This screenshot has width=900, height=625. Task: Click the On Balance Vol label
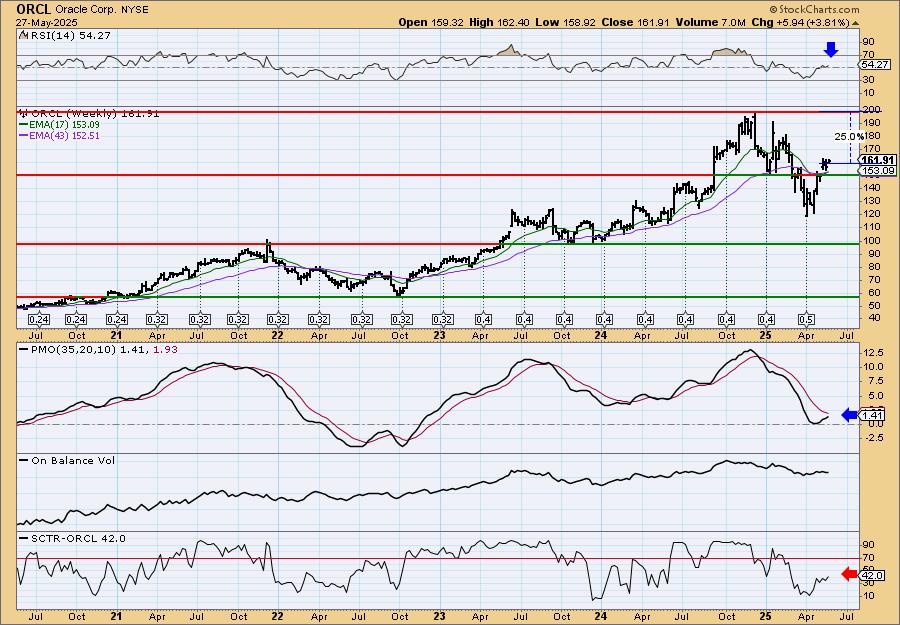[72, 460]
